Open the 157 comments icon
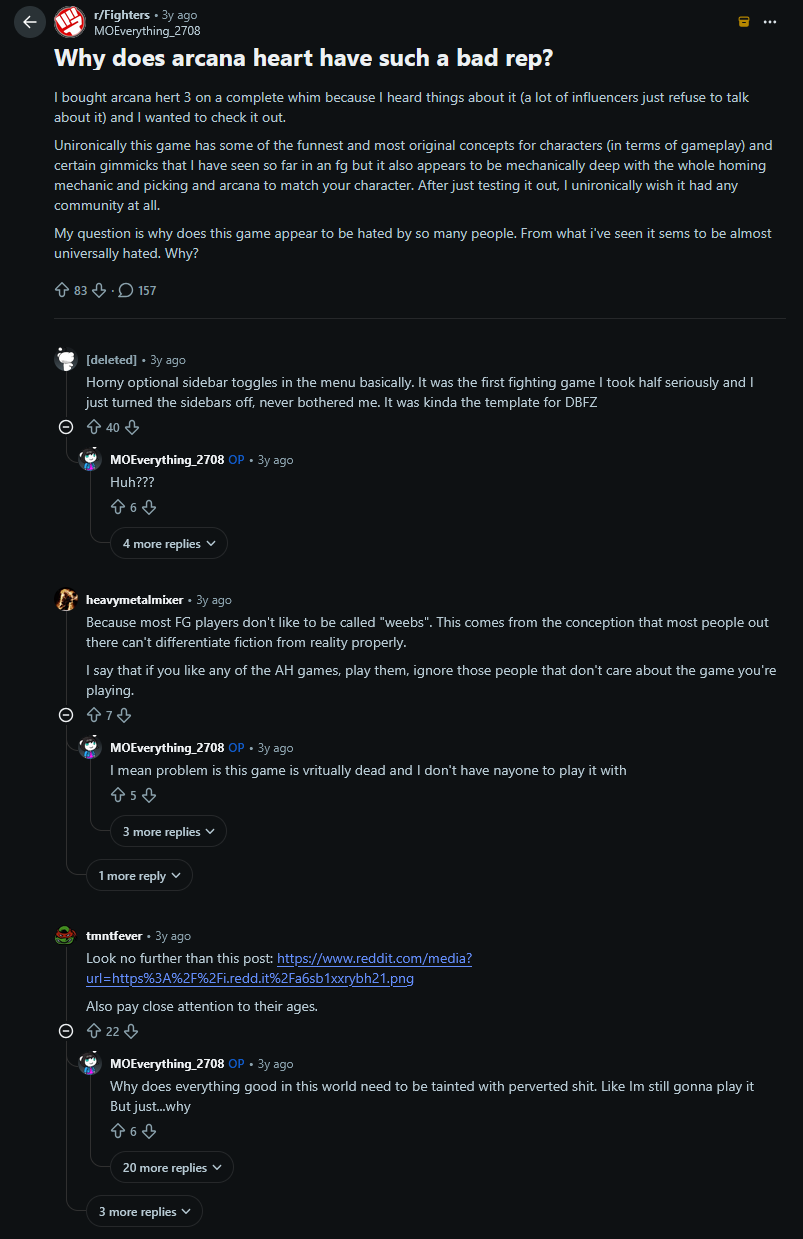Screen dimensions: 803x1239 point(126,290)
